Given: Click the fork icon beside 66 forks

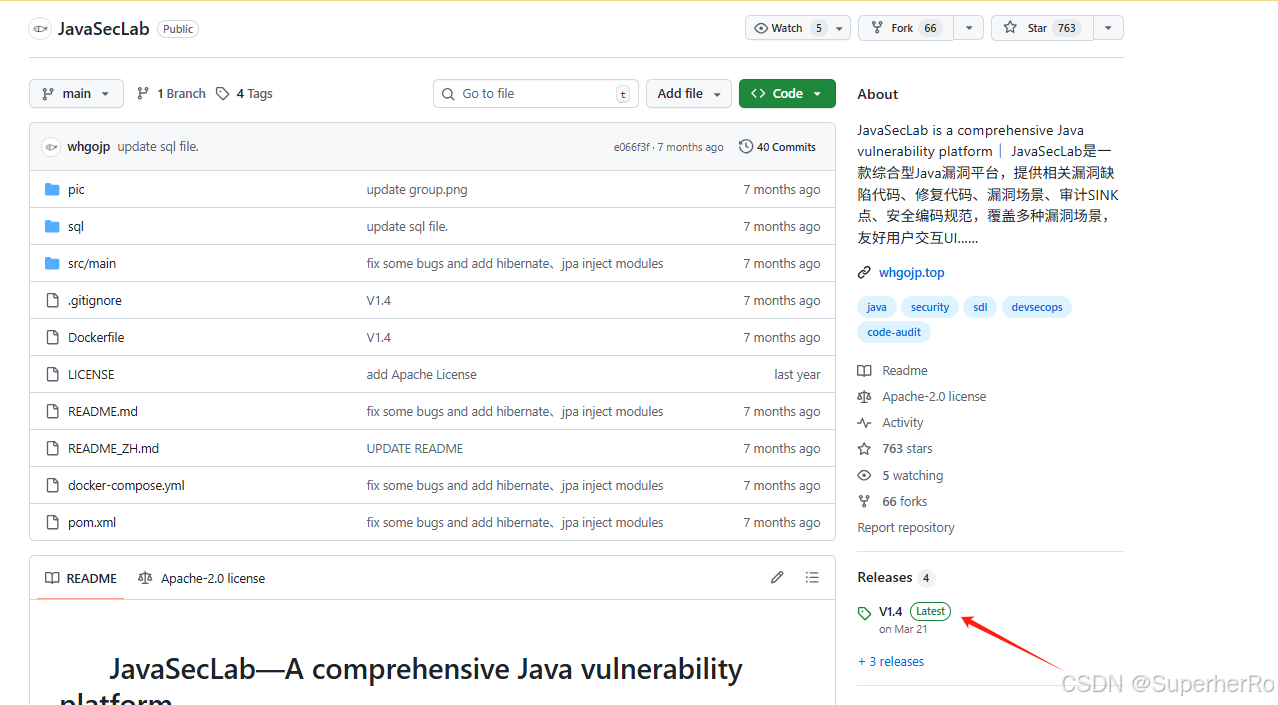Looking at the screenshot, I should [x=865, y=501].
